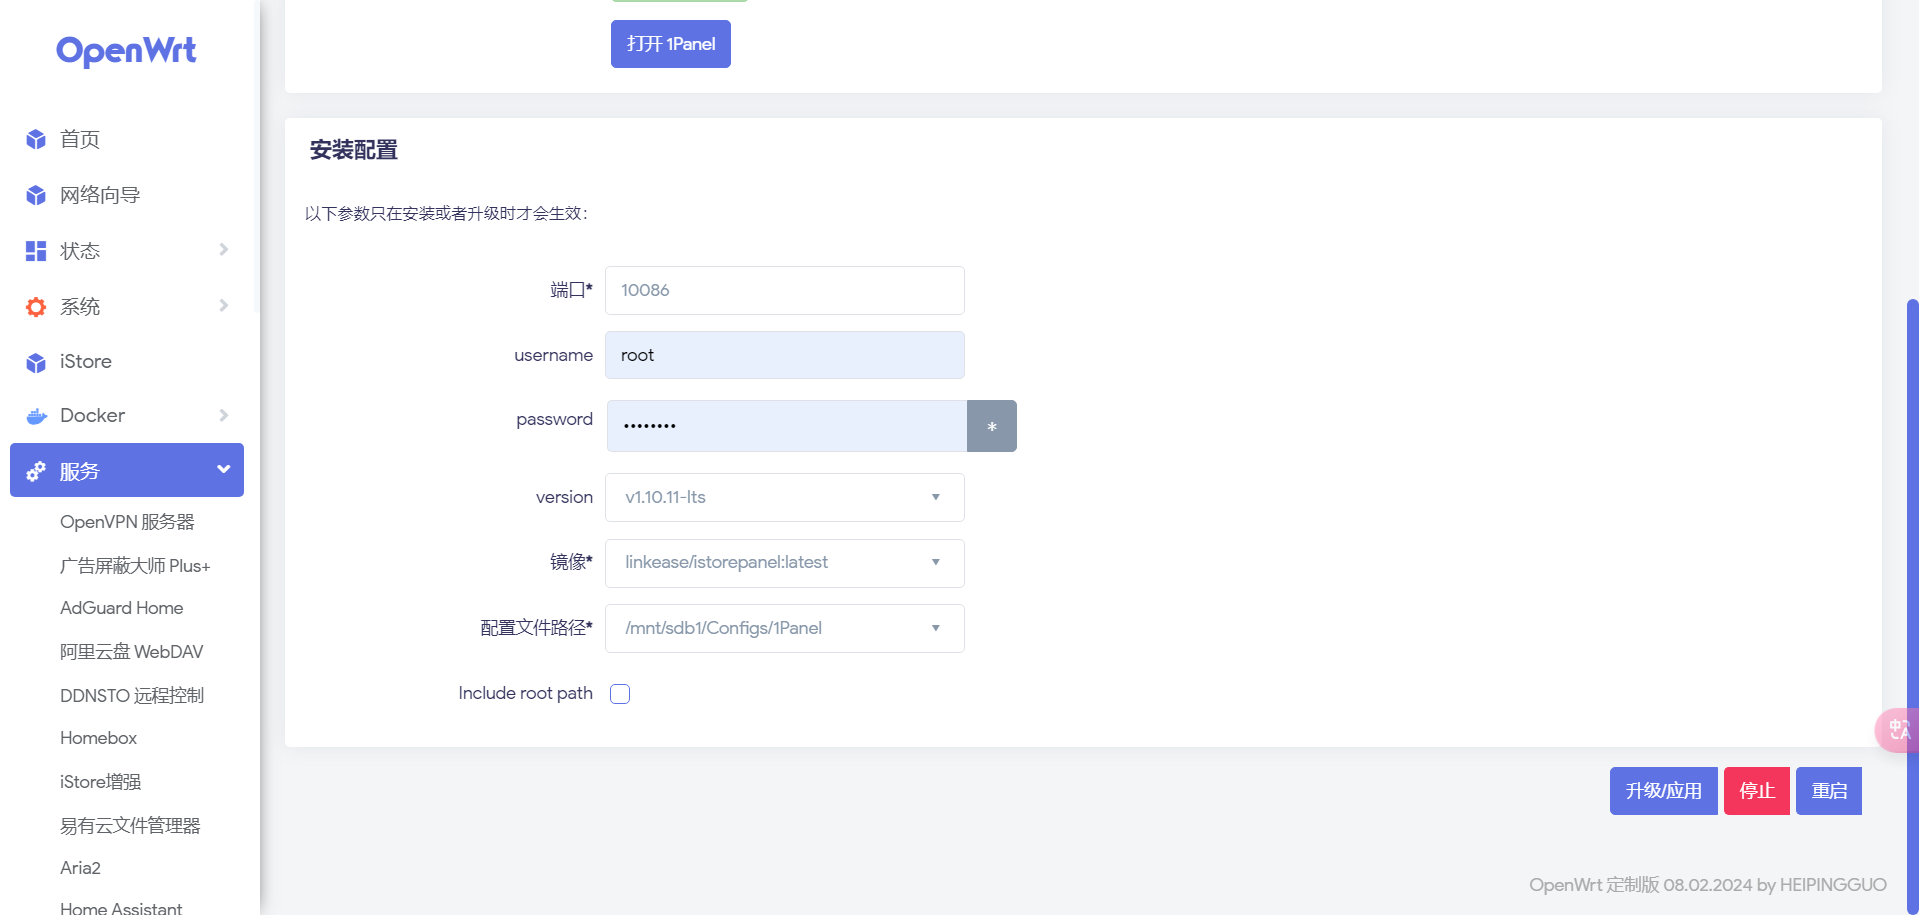Collapse the 服务 menu chevron
This screenshot has width=1919, height=915.
pyautogui.click(x=223, y=469)
